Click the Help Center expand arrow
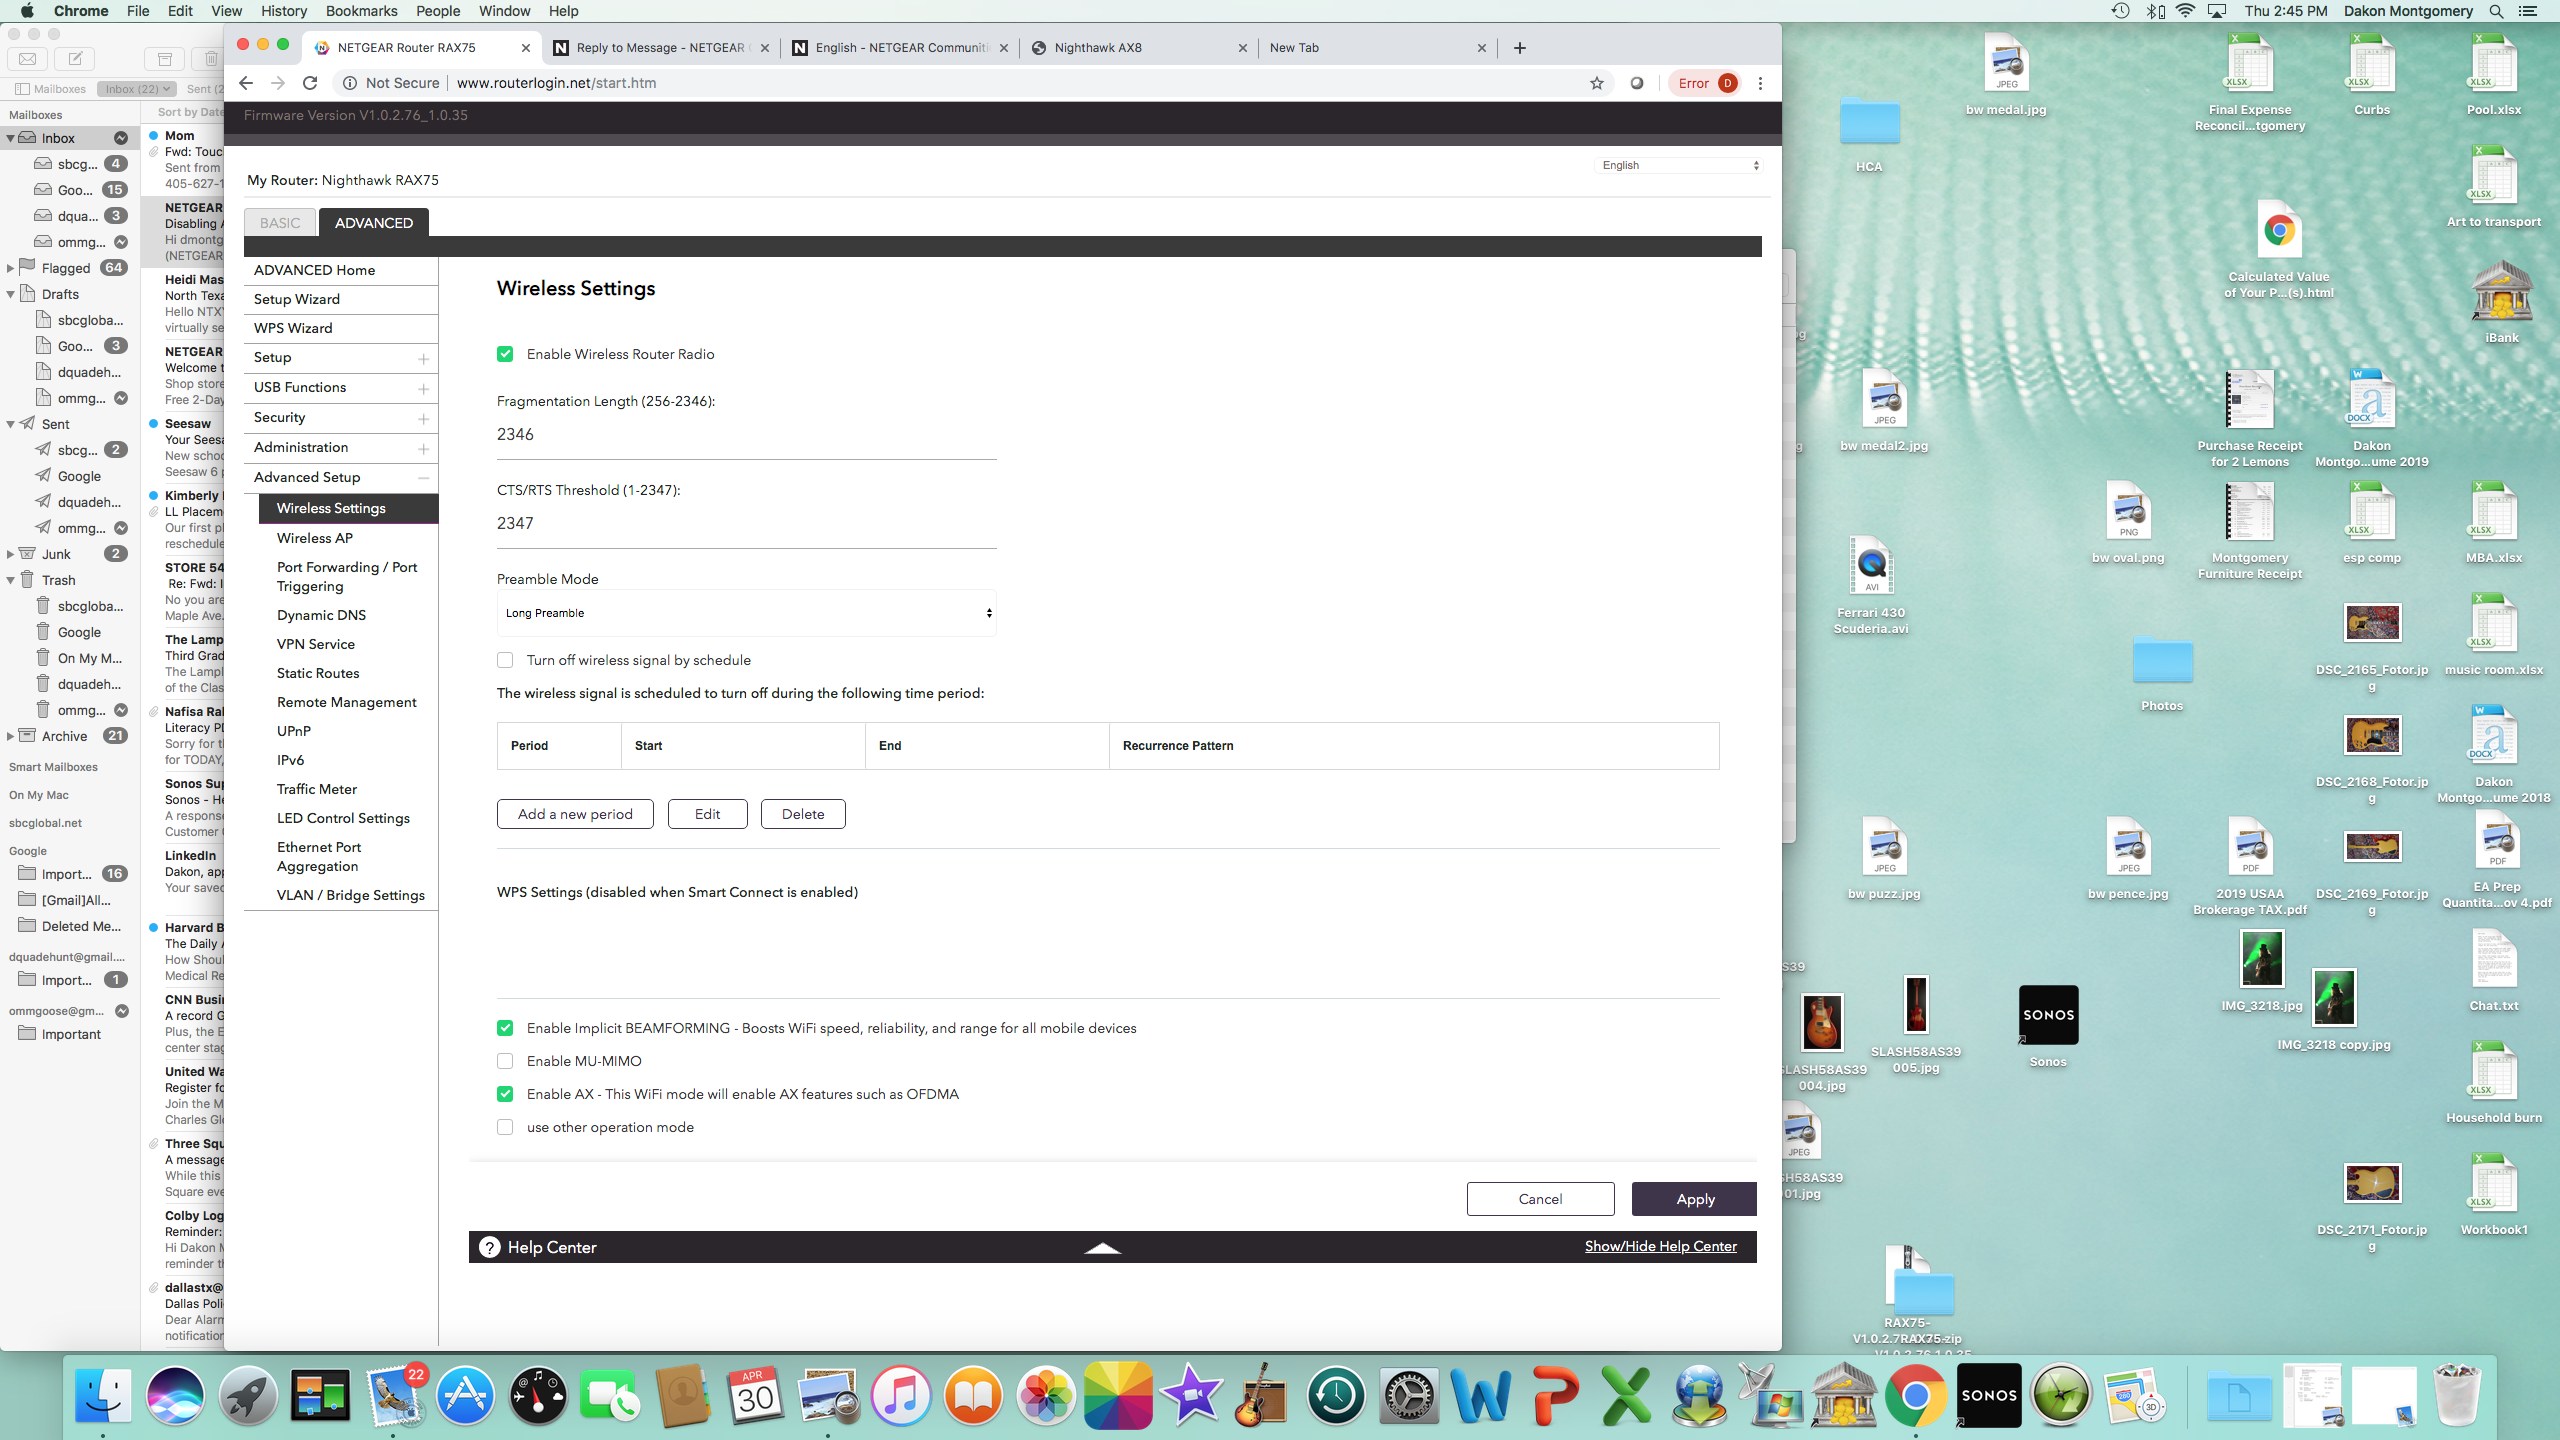 click(1103, 1247)
